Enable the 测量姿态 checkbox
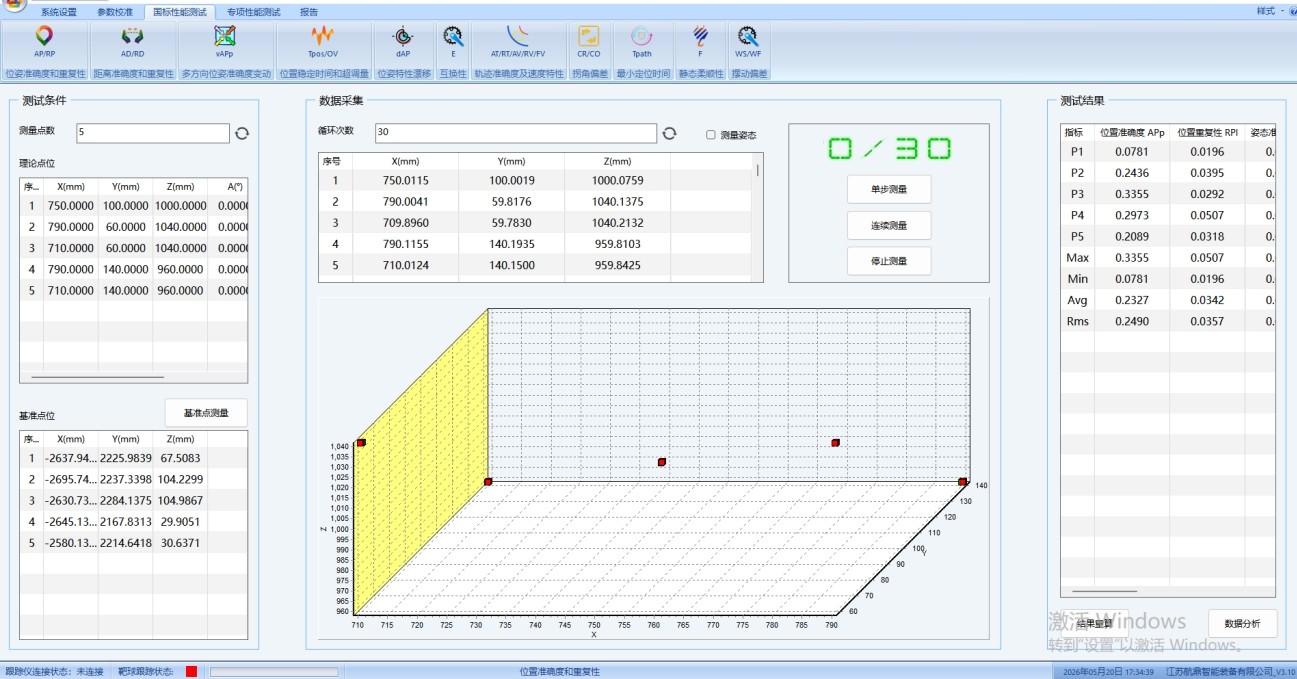 coord(711,135)
